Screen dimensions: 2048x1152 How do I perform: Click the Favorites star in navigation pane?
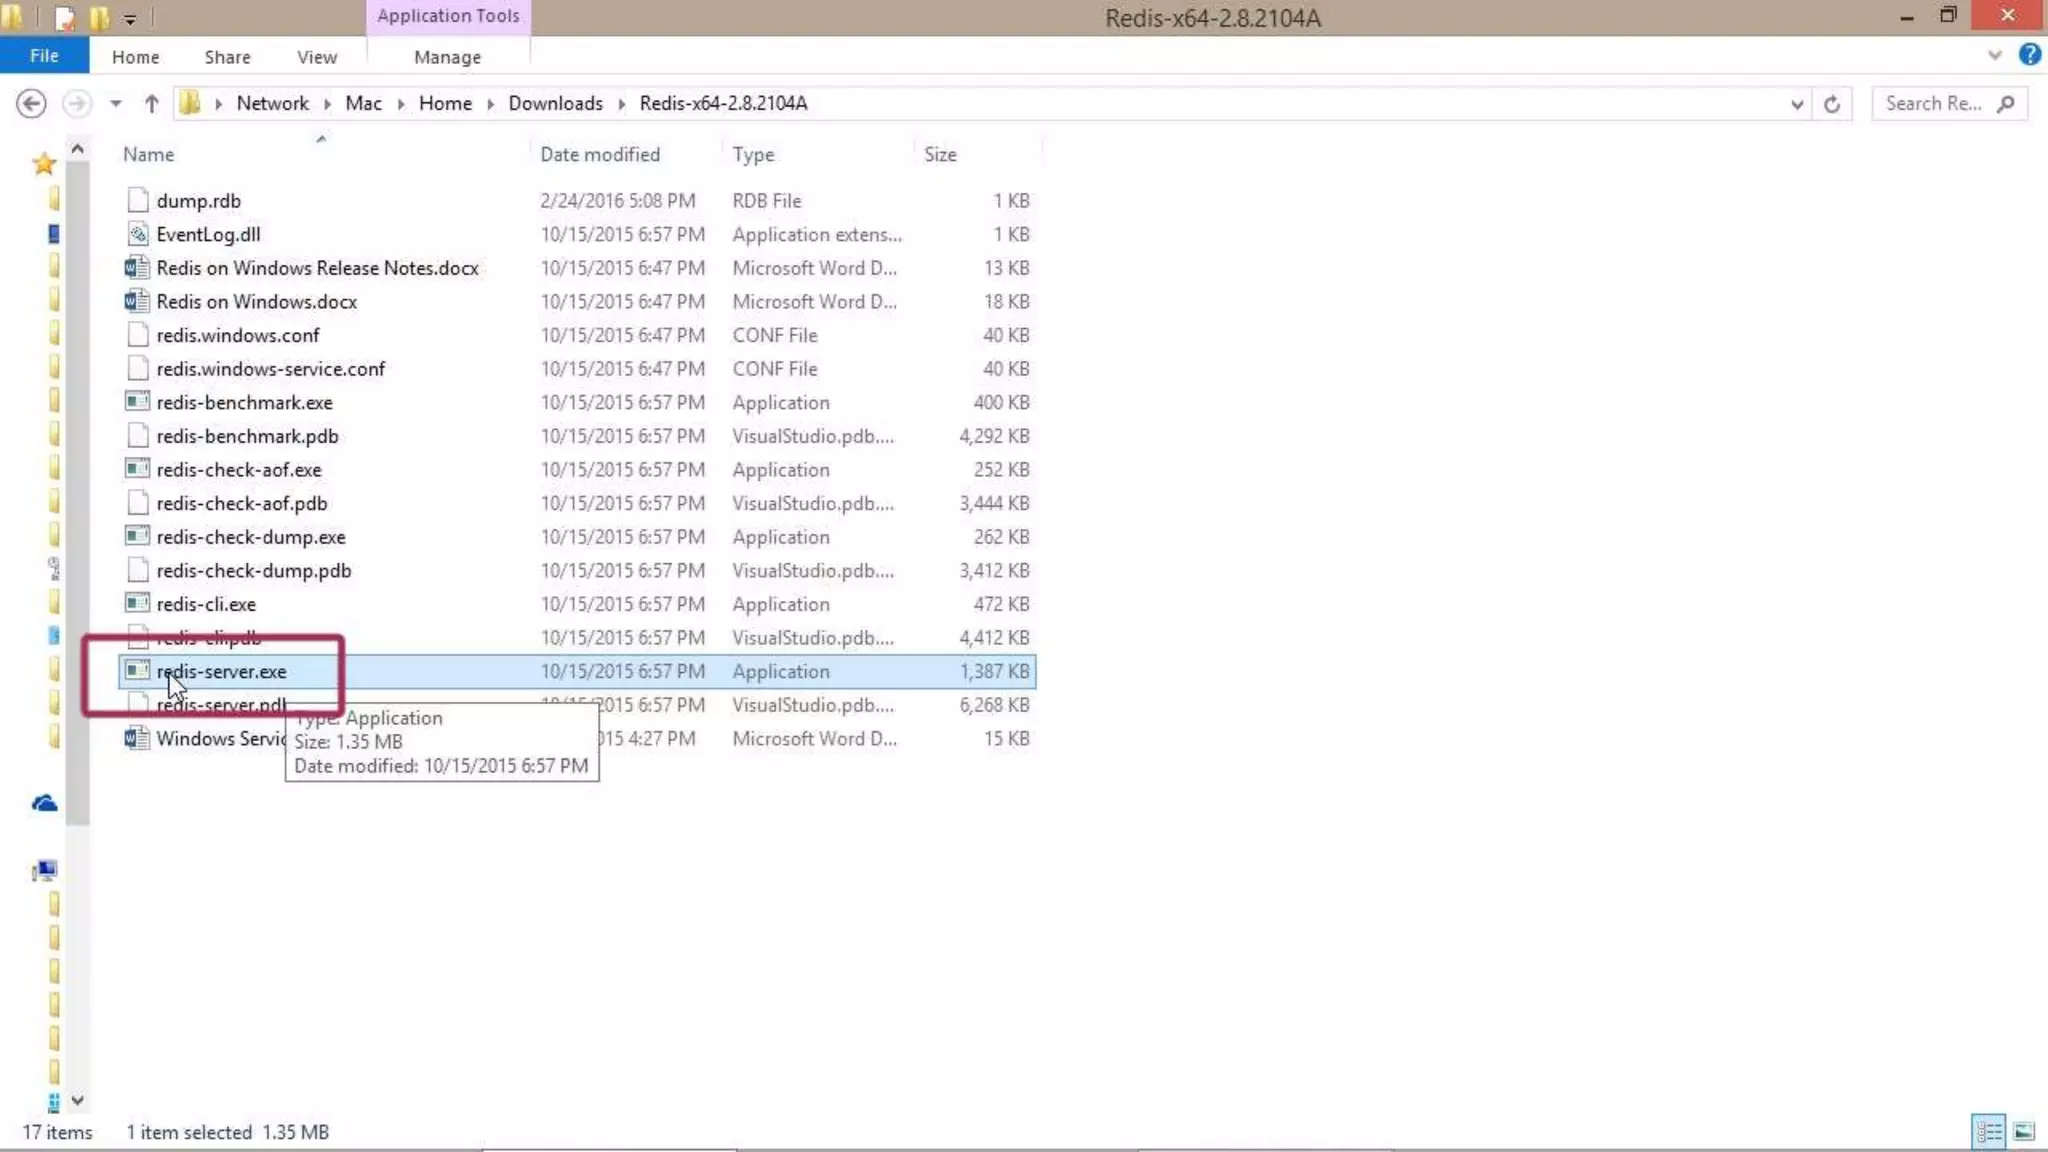[x=44, y=164]
